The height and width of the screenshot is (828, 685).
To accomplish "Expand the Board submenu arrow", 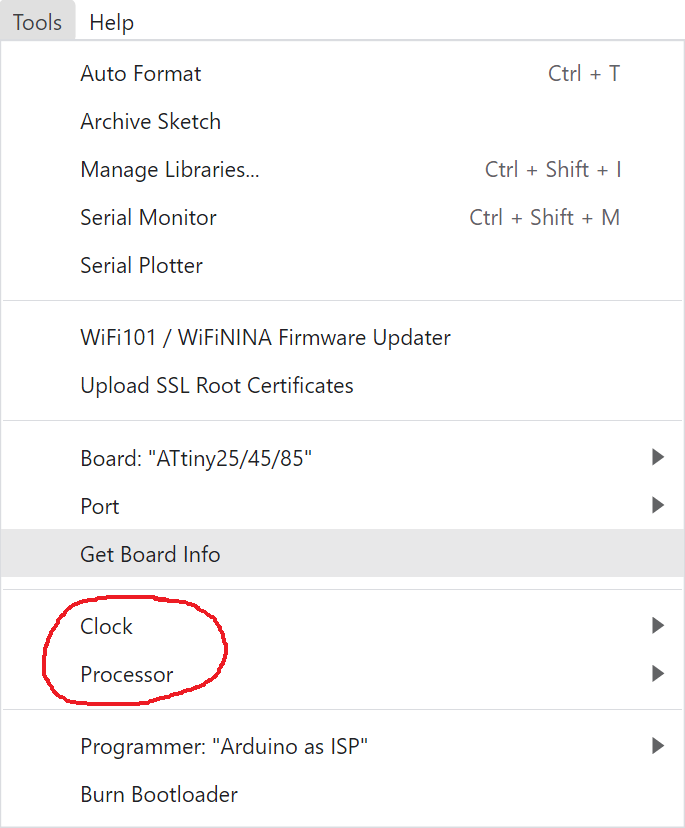I will [x=657, y=458].
